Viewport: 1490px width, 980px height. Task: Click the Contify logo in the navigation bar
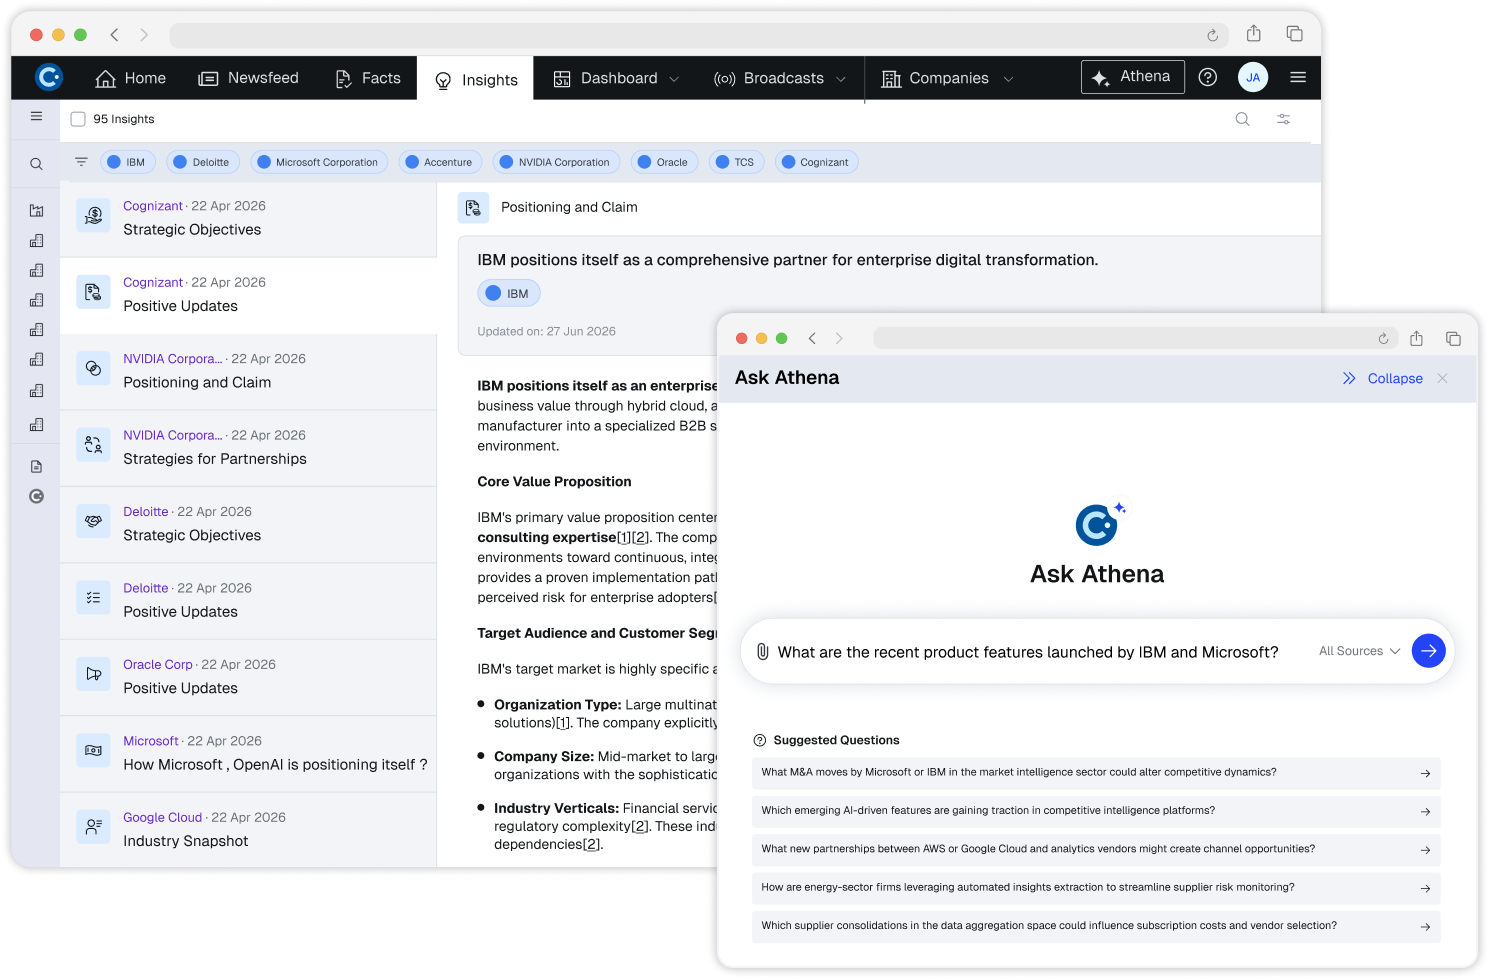pos(49,77)
